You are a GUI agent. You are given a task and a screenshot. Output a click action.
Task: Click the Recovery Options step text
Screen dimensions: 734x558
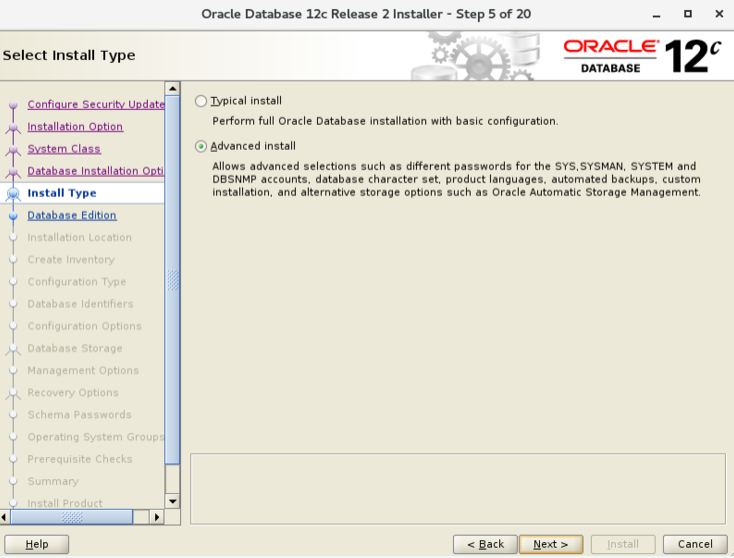click(x=73, y=393)
